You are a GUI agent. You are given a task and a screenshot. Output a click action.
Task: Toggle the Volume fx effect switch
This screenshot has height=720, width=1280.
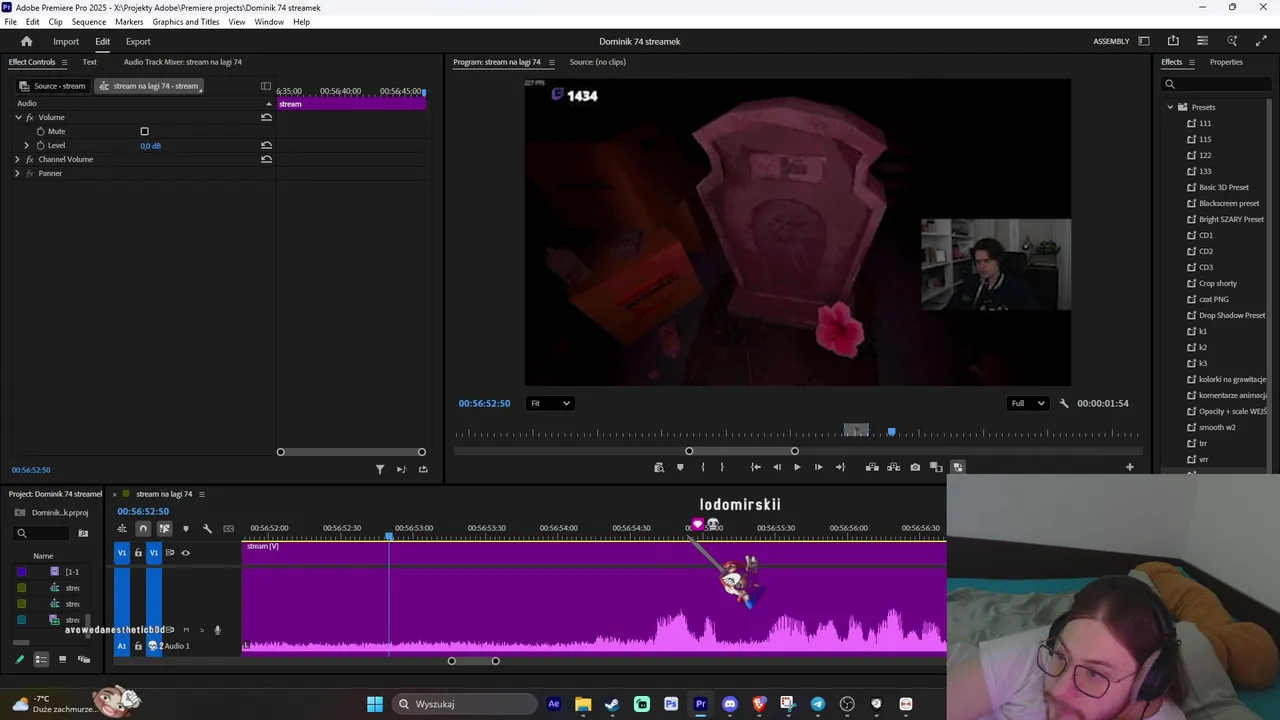click(30, 117)
